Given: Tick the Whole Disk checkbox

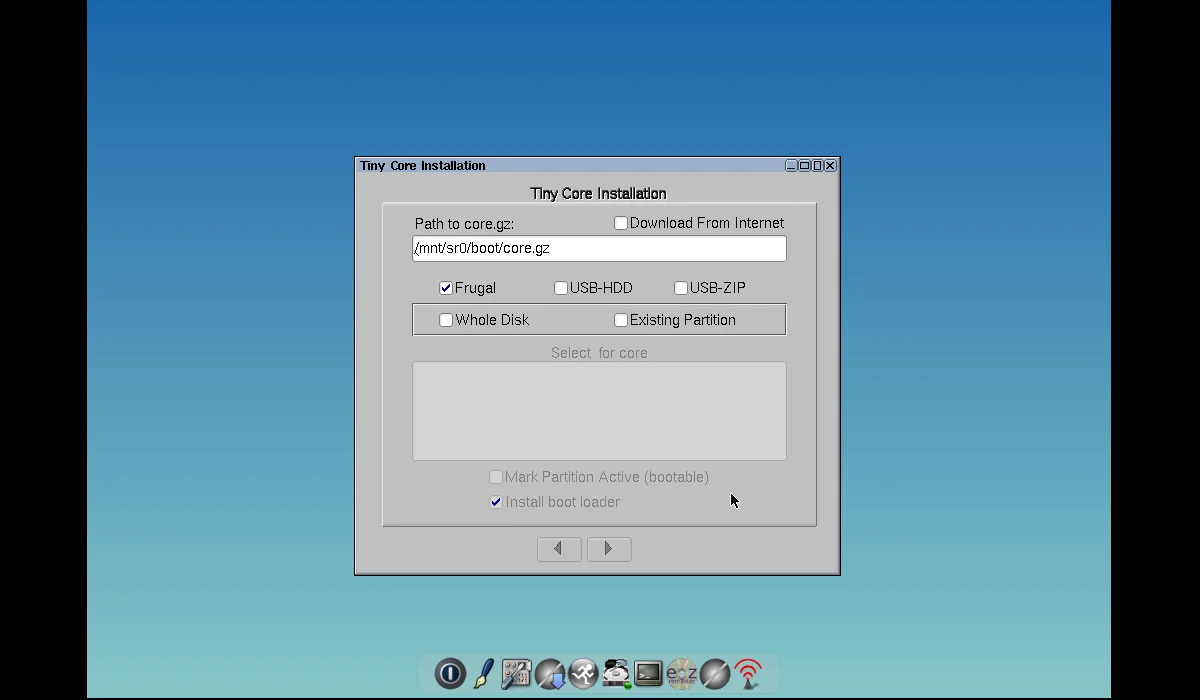Looking at the screenshot, I should [446, 320].
